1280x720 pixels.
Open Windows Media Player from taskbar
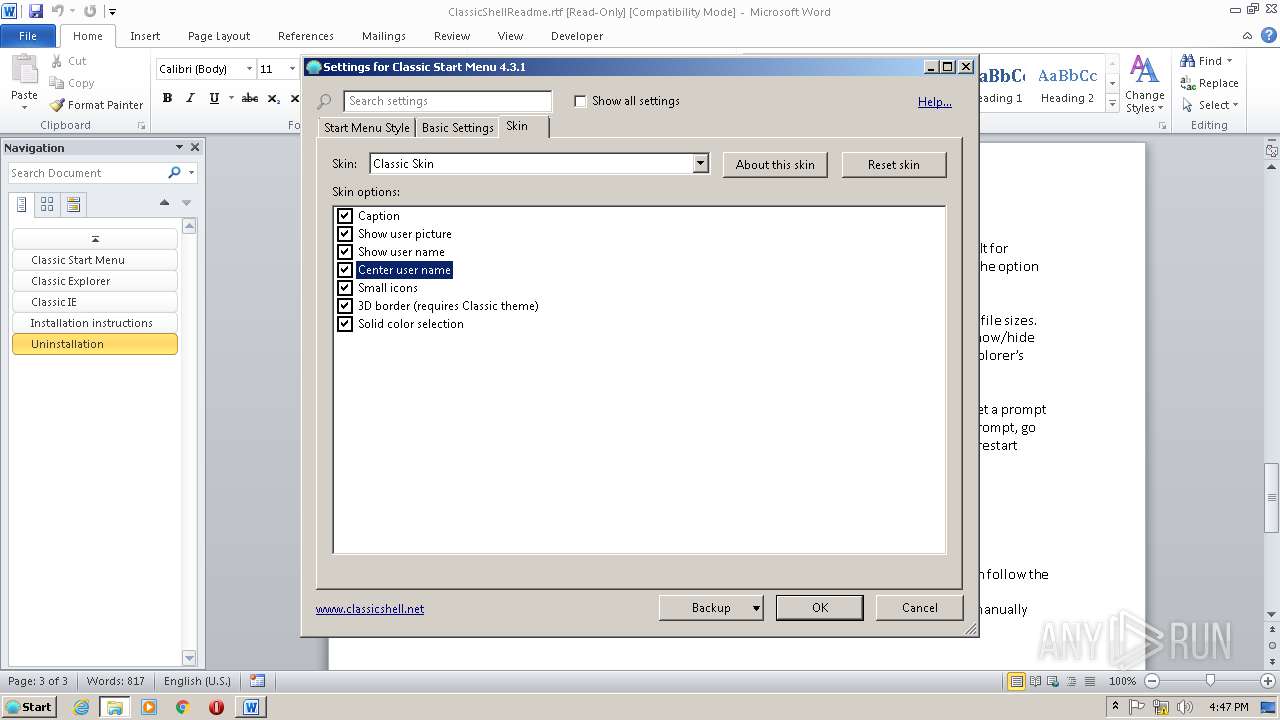pos(149,707)
